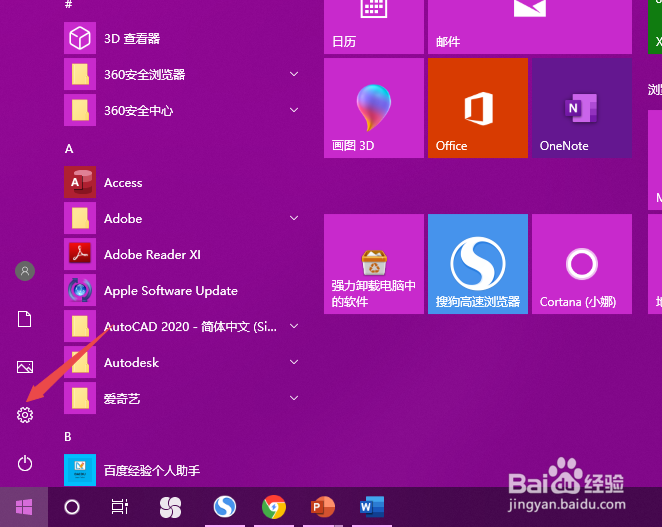Open the Office tile
The height and width of the screenshot is (527, 662).
point(478,108)
